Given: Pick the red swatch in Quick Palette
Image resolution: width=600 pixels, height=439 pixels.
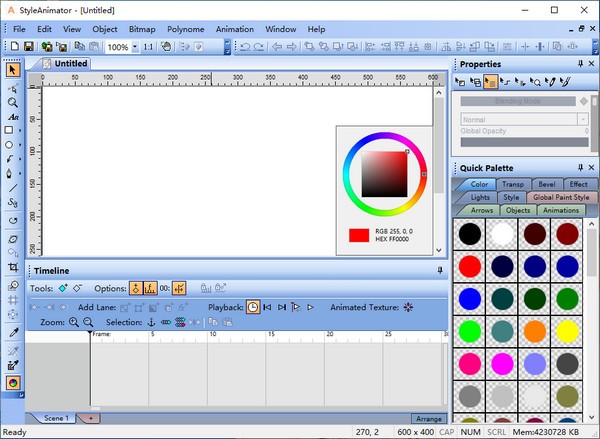Looking at the screenshot, I should (x=470, y=266).
